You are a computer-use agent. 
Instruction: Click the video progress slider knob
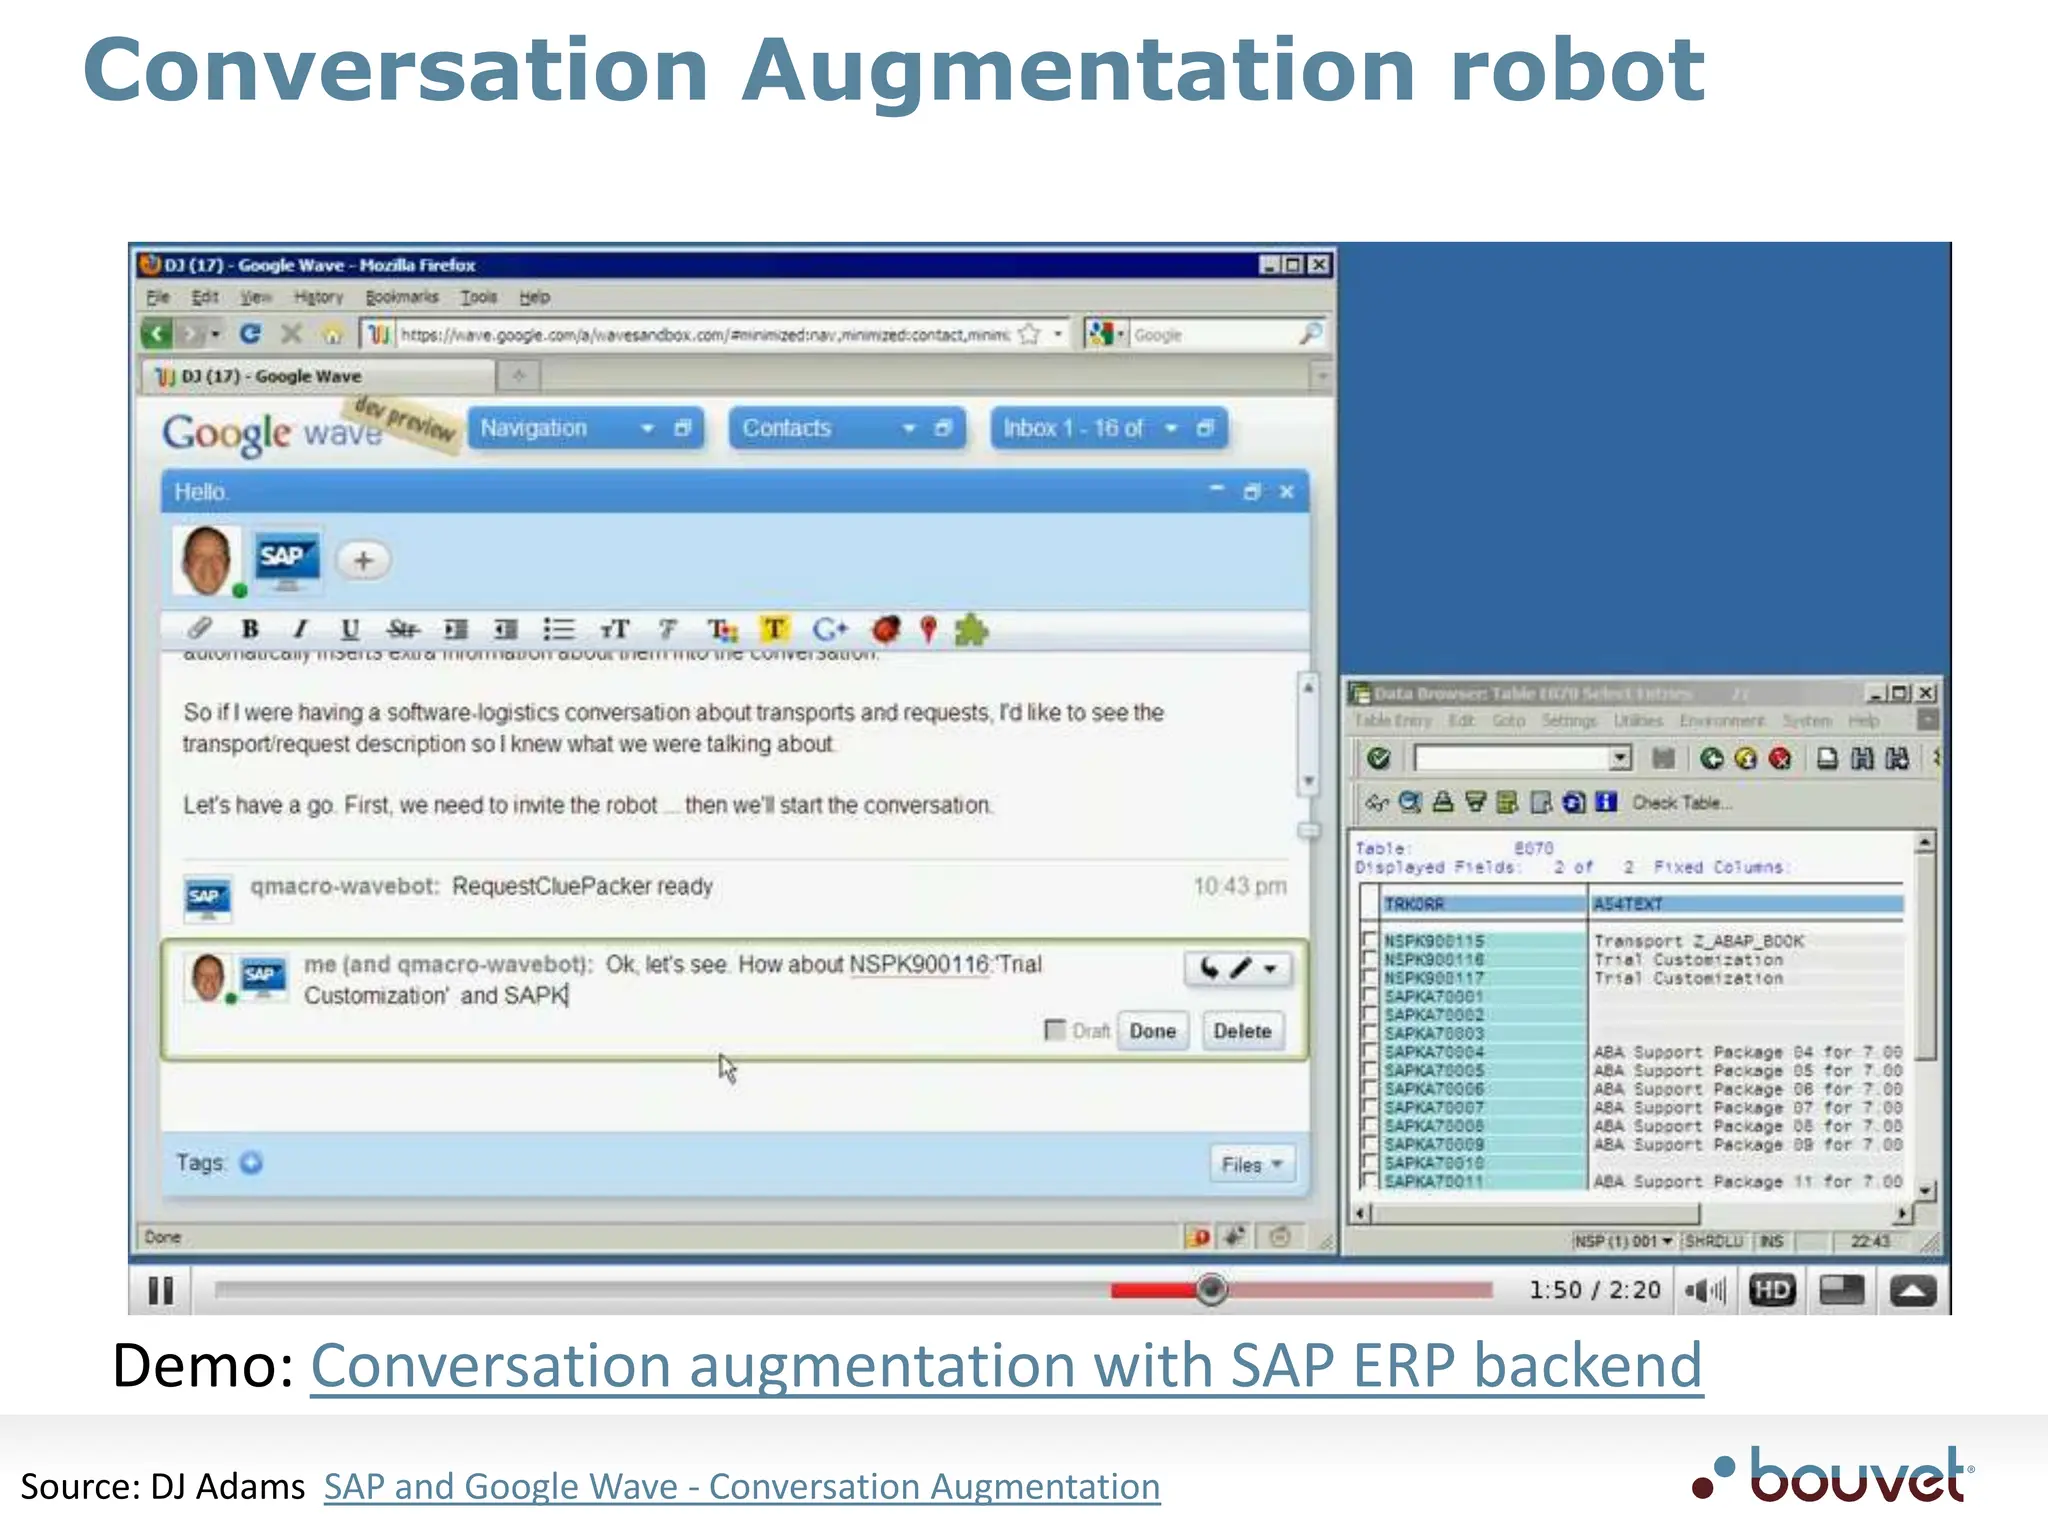[1211, 1290]
